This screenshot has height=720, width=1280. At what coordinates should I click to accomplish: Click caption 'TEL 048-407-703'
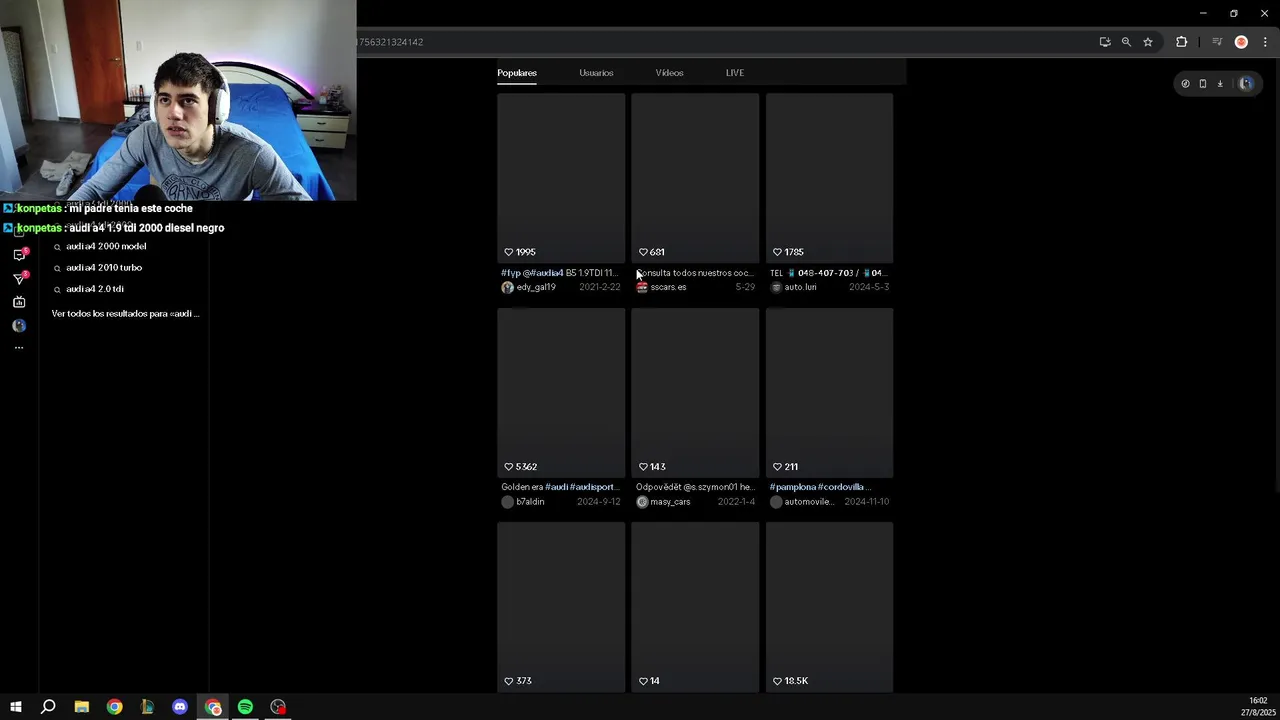pyautogui.click(x=827, y=273)
